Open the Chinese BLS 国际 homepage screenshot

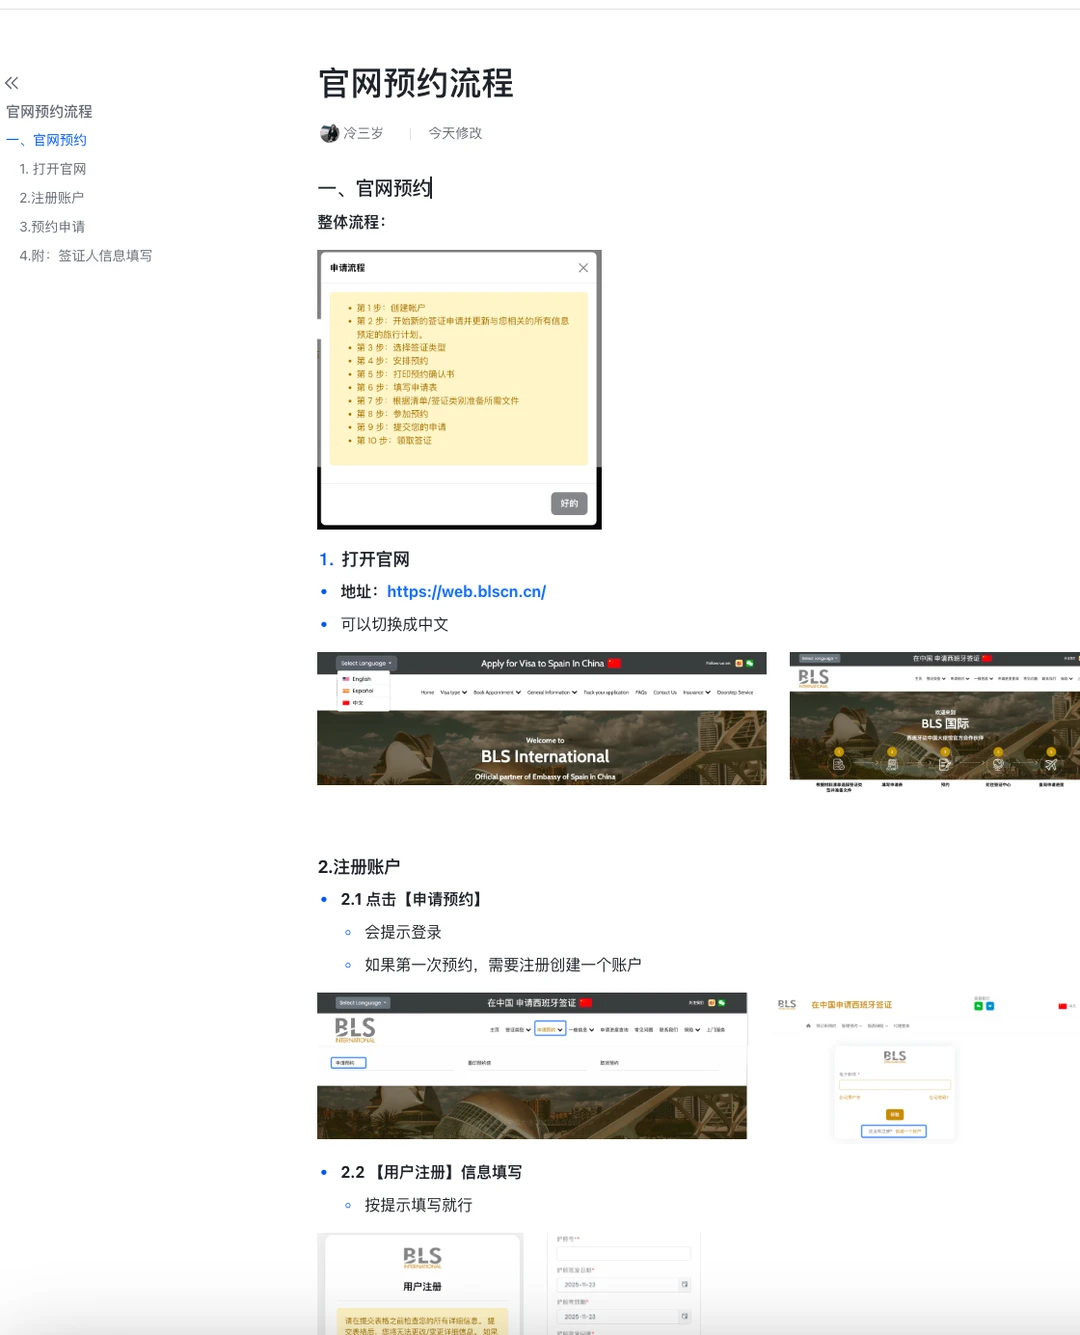click(934, 721)
